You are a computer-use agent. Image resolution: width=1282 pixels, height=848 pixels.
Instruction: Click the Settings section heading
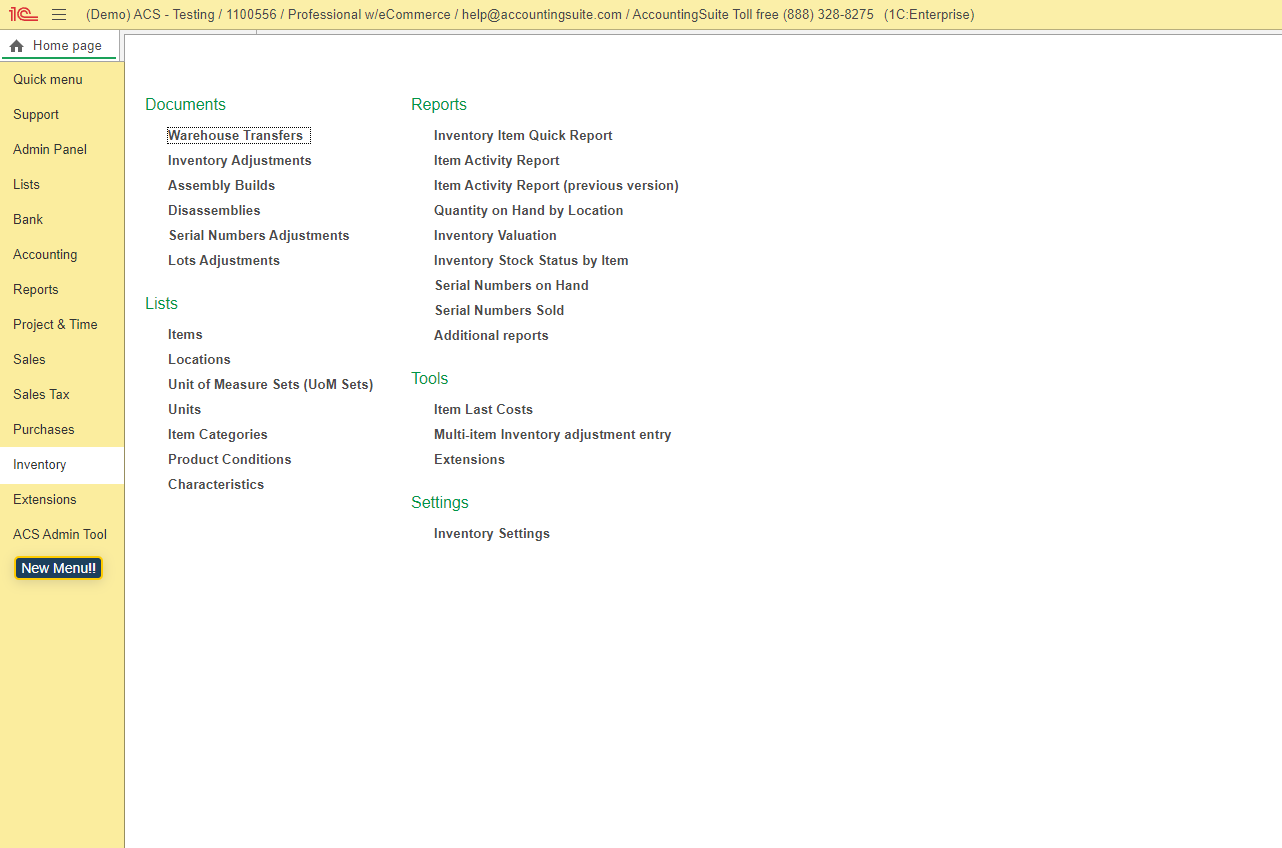(x=440, y=503)
